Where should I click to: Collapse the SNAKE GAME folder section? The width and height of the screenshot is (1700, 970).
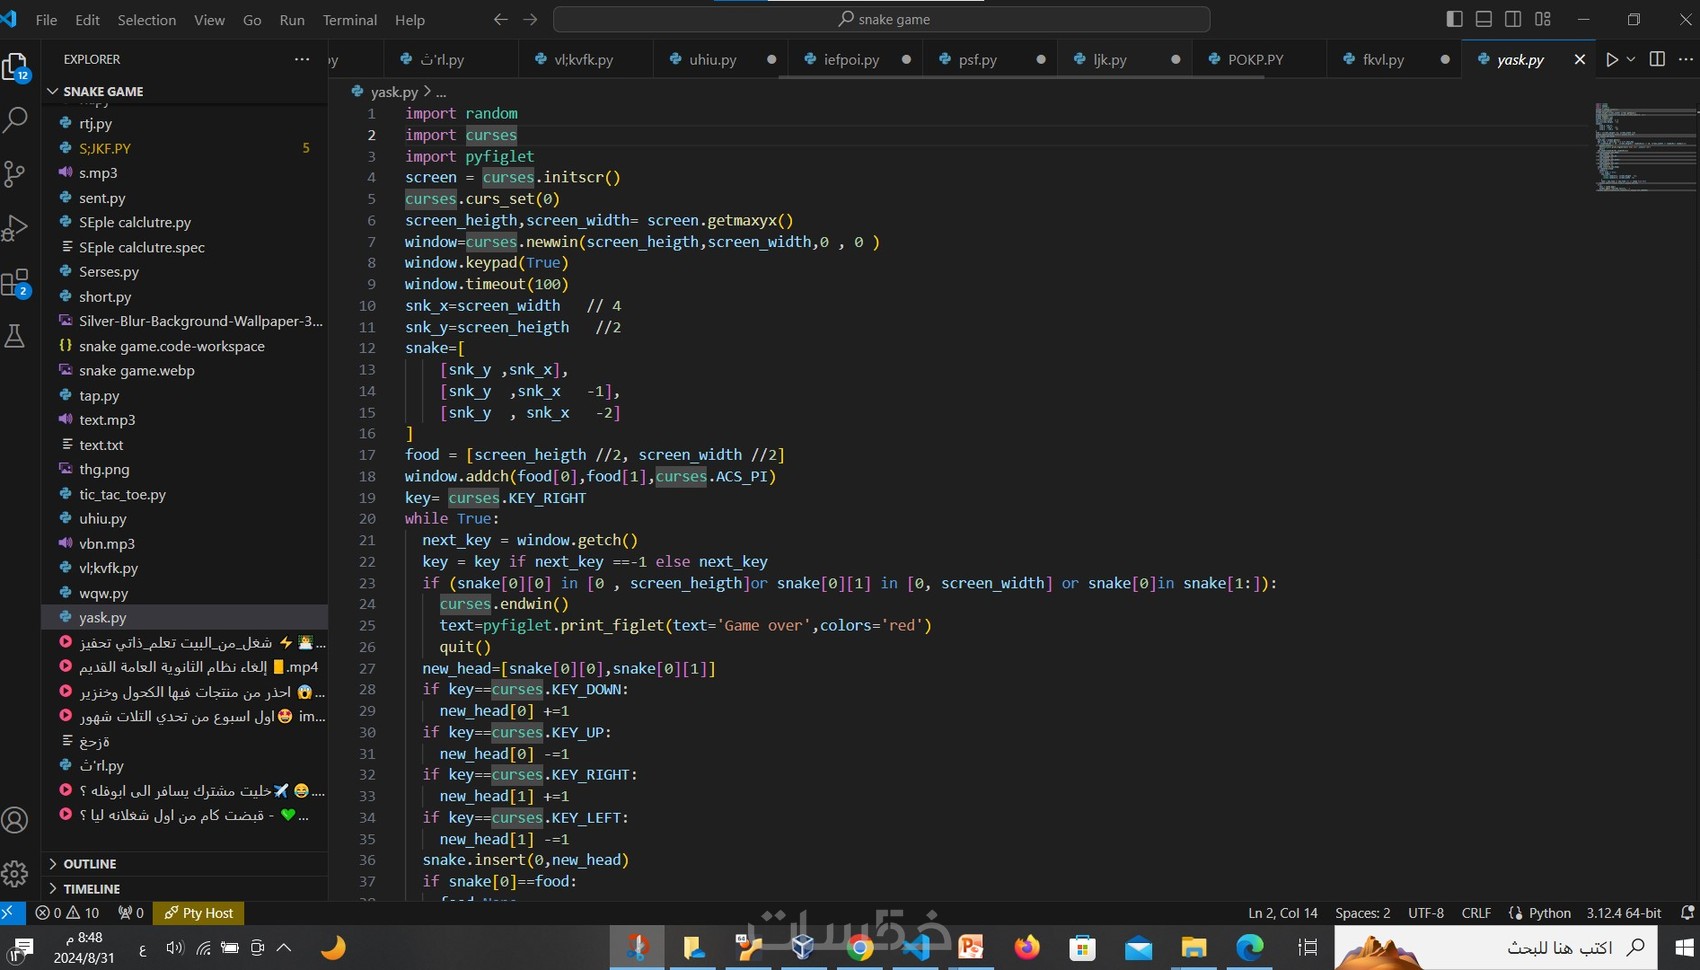coord(103,91)
